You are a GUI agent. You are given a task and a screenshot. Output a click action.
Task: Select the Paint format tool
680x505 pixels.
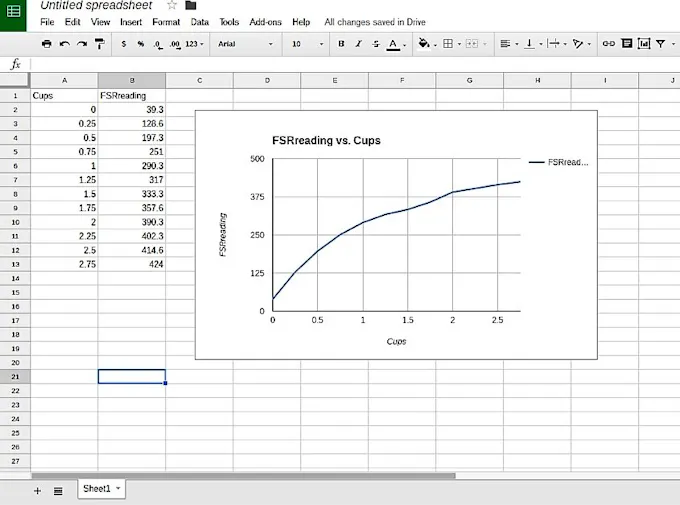tap(100, 44)
